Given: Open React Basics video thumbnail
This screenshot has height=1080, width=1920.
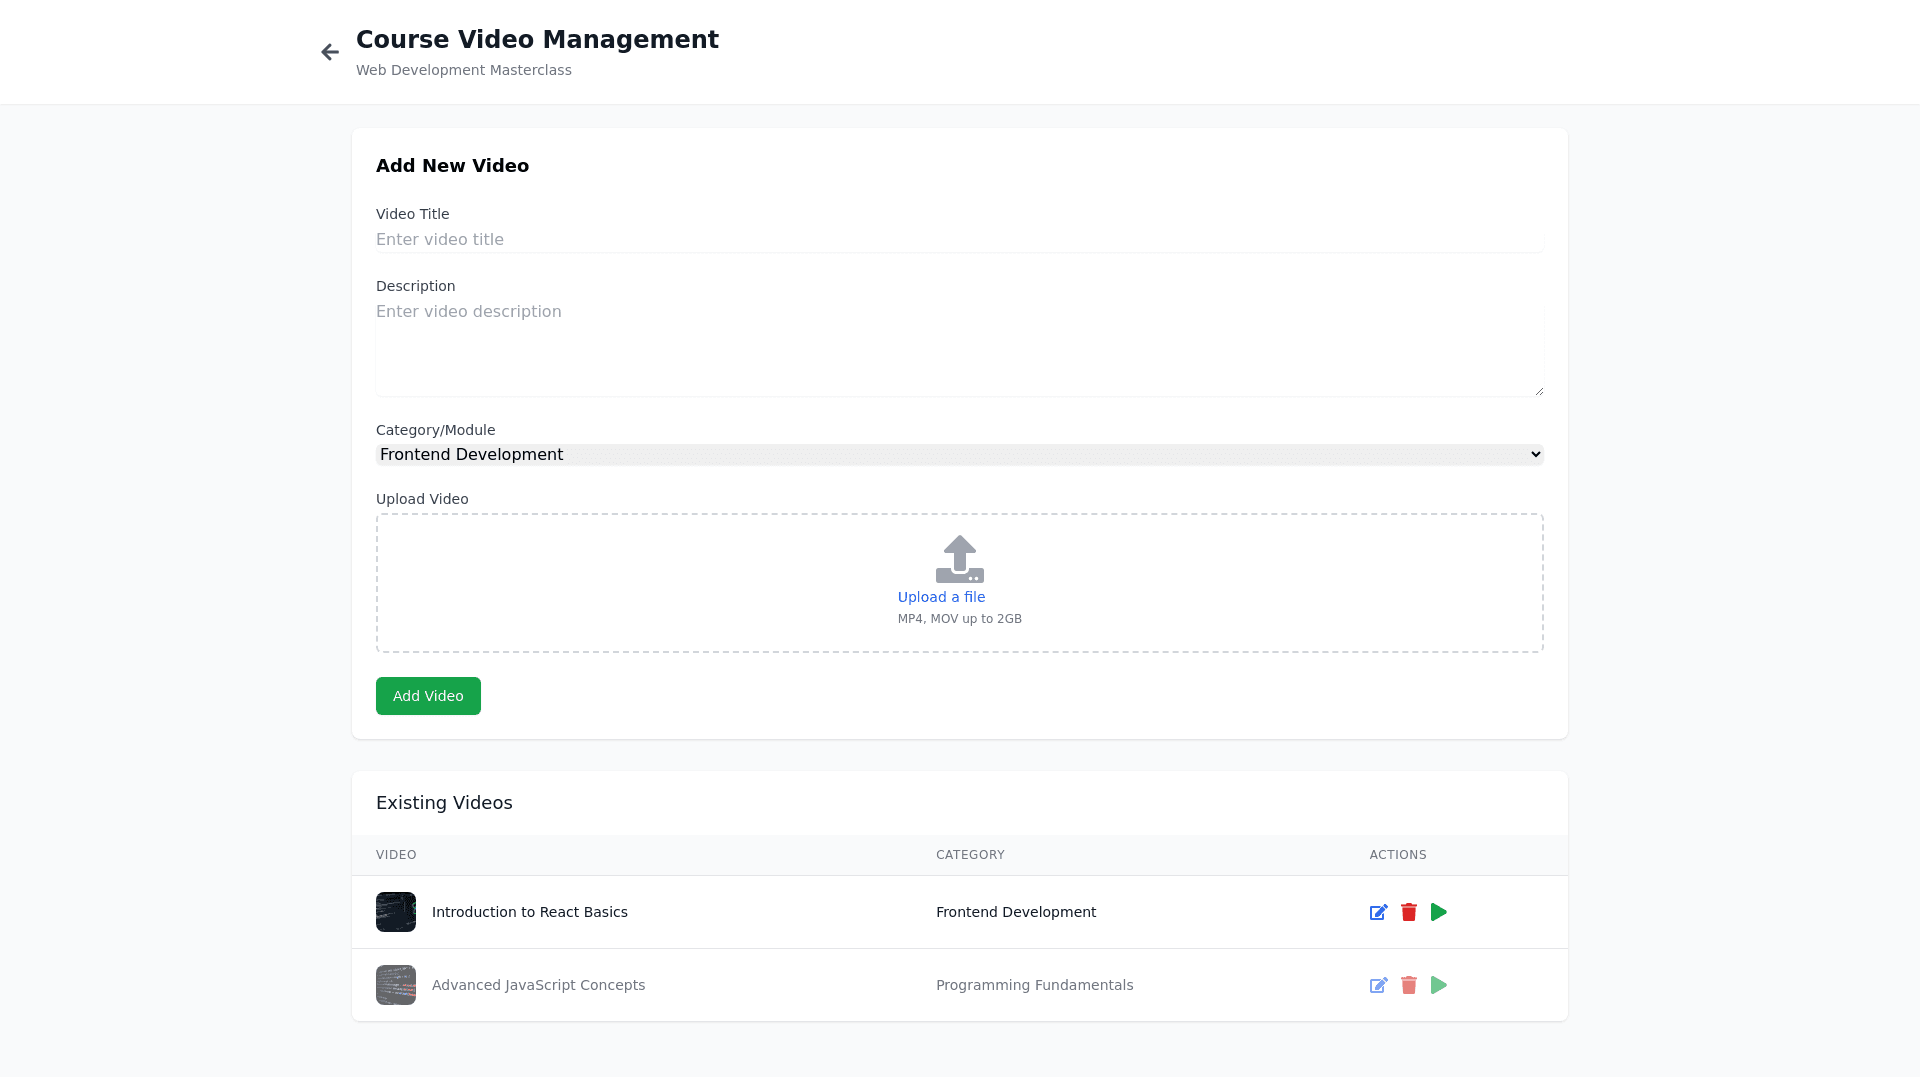Looking at the screenshot, I should tap(396, 912).
